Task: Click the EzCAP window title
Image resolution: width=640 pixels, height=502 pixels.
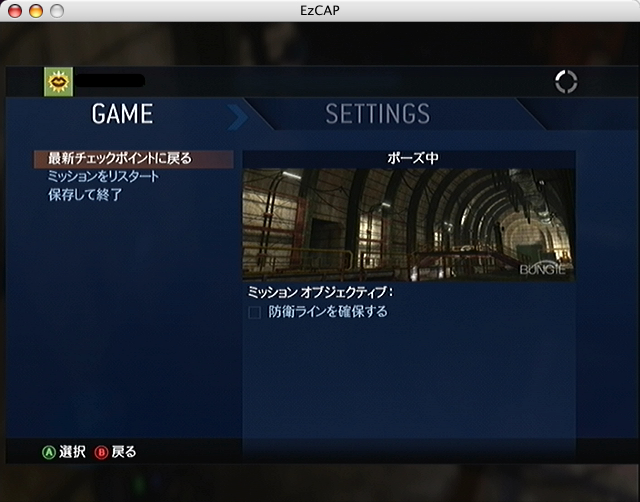Action: [320, 11]
